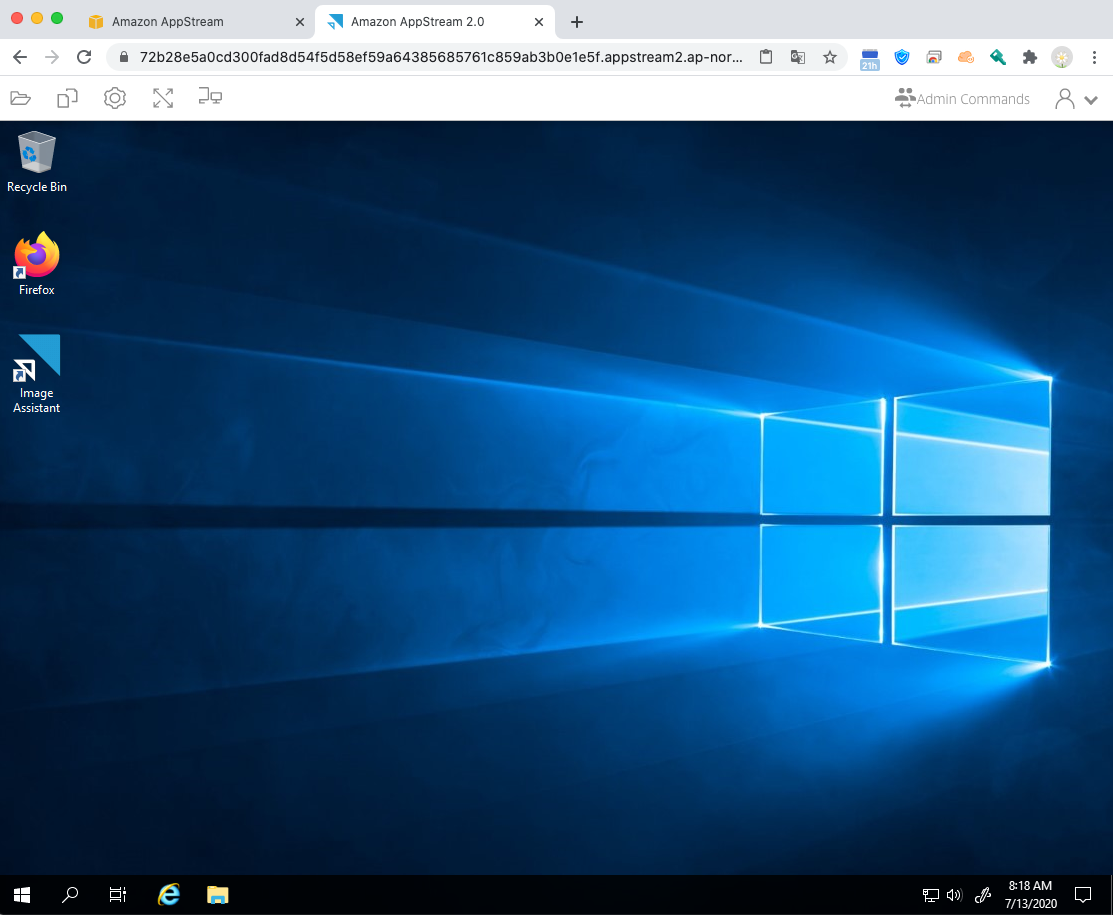The height and width of the screenshot is (915, 1113).
Task: Bookmark this page with star icon
Action: tap(830, 57)
